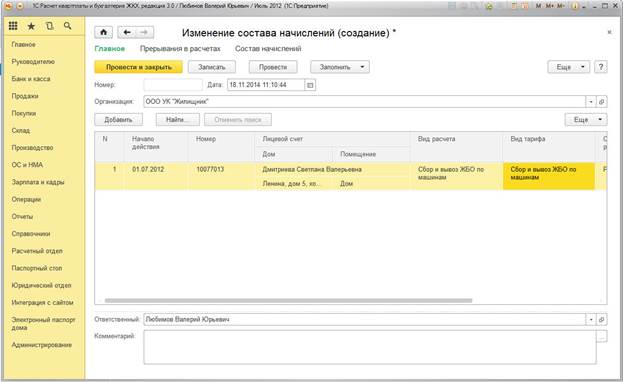
Task: Click the save icon in the title bar
Action: [x=452, y=6]
